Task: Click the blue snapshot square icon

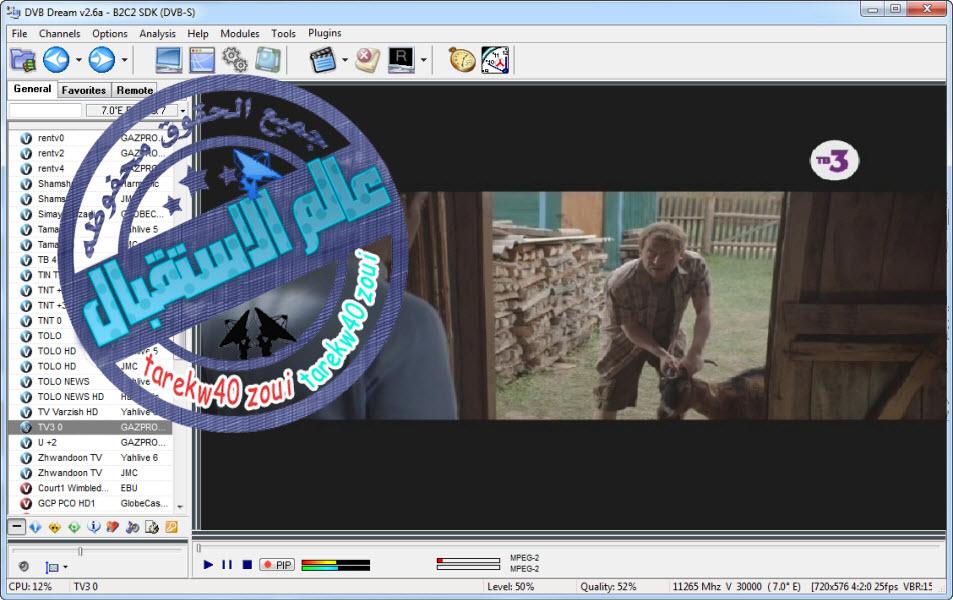Action: click(x=267, y=60)
